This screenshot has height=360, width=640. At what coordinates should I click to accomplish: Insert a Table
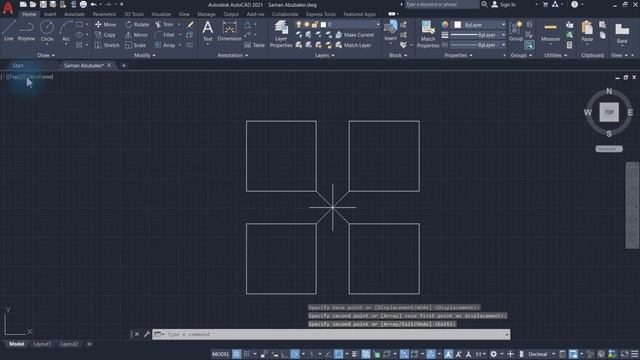(254, 45)
